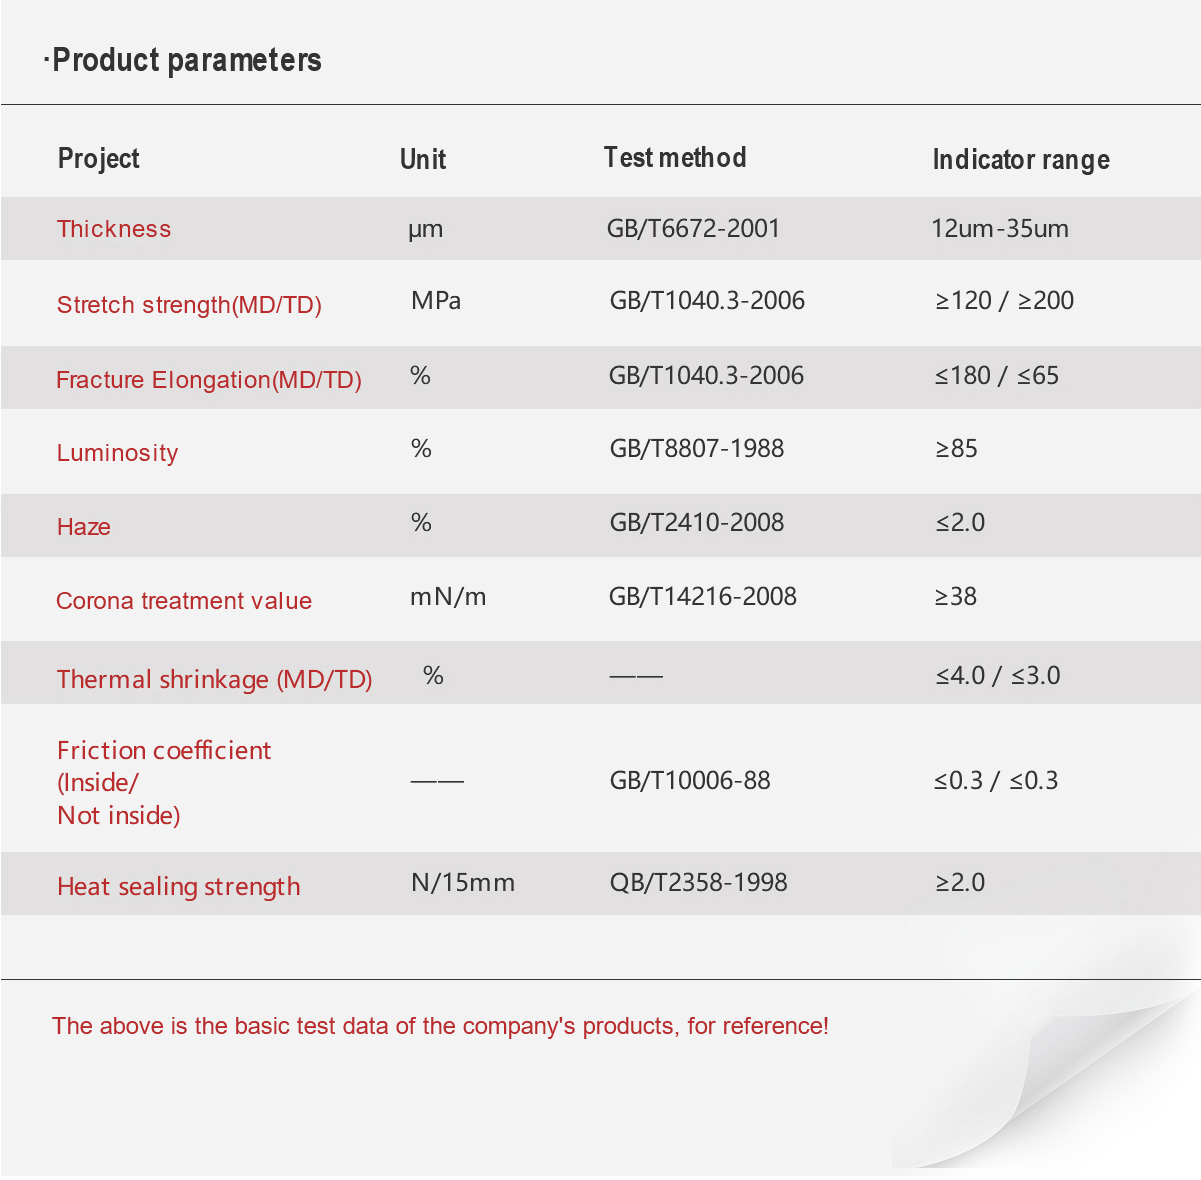
Task: Select the Project column header
Action: (x=99, y=158)
